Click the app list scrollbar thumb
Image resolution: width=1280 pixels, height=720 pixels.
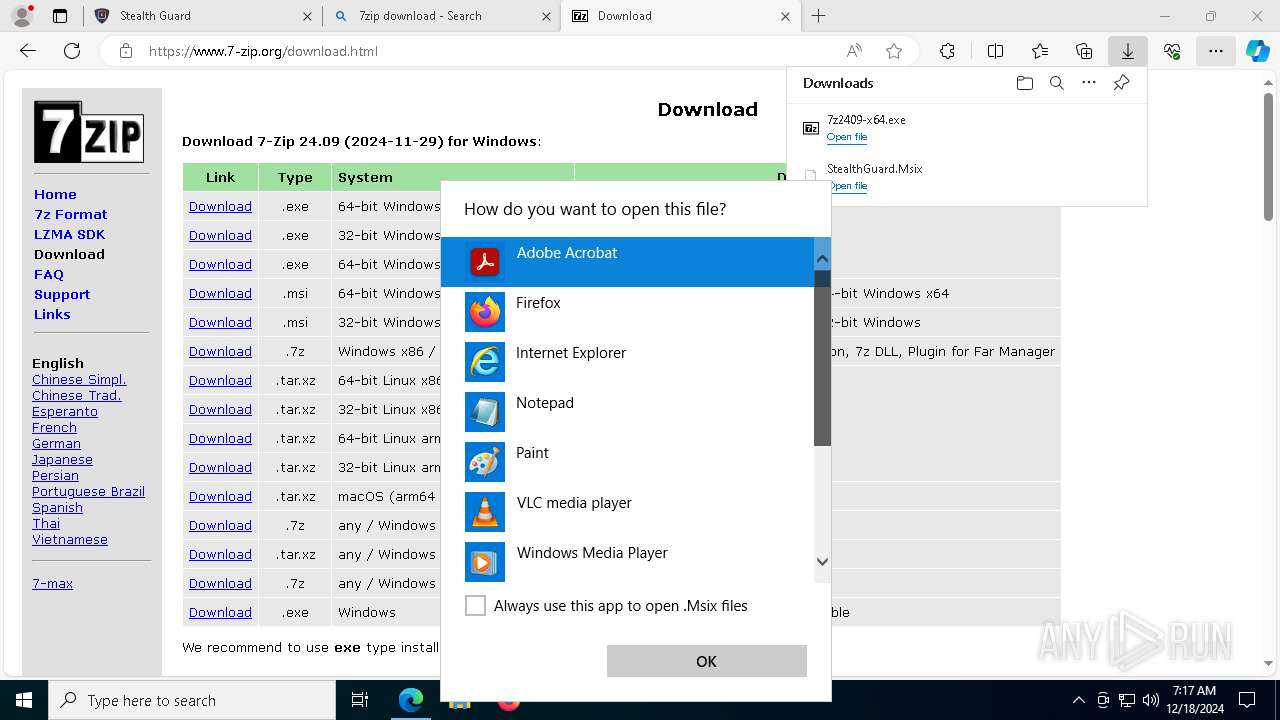tap(822, 357)
